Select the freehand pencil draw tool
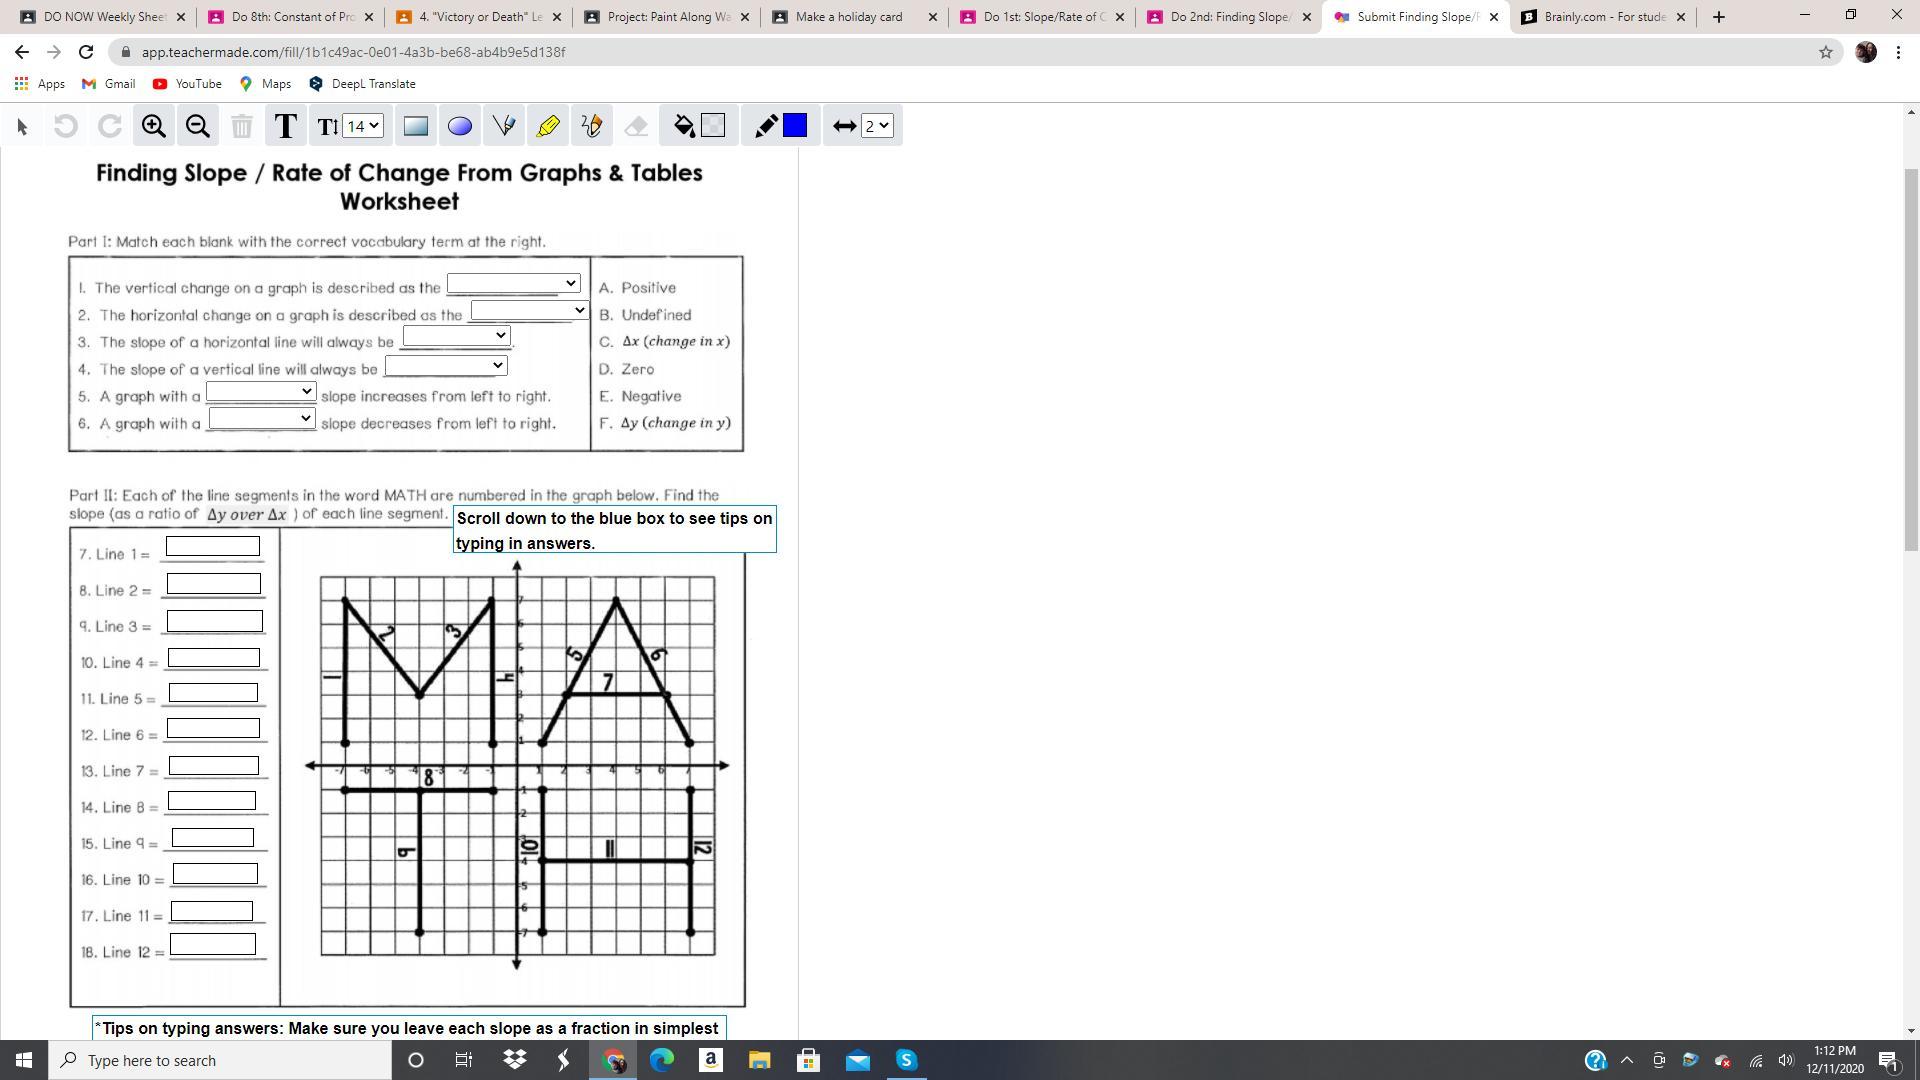 click(592, 126)
